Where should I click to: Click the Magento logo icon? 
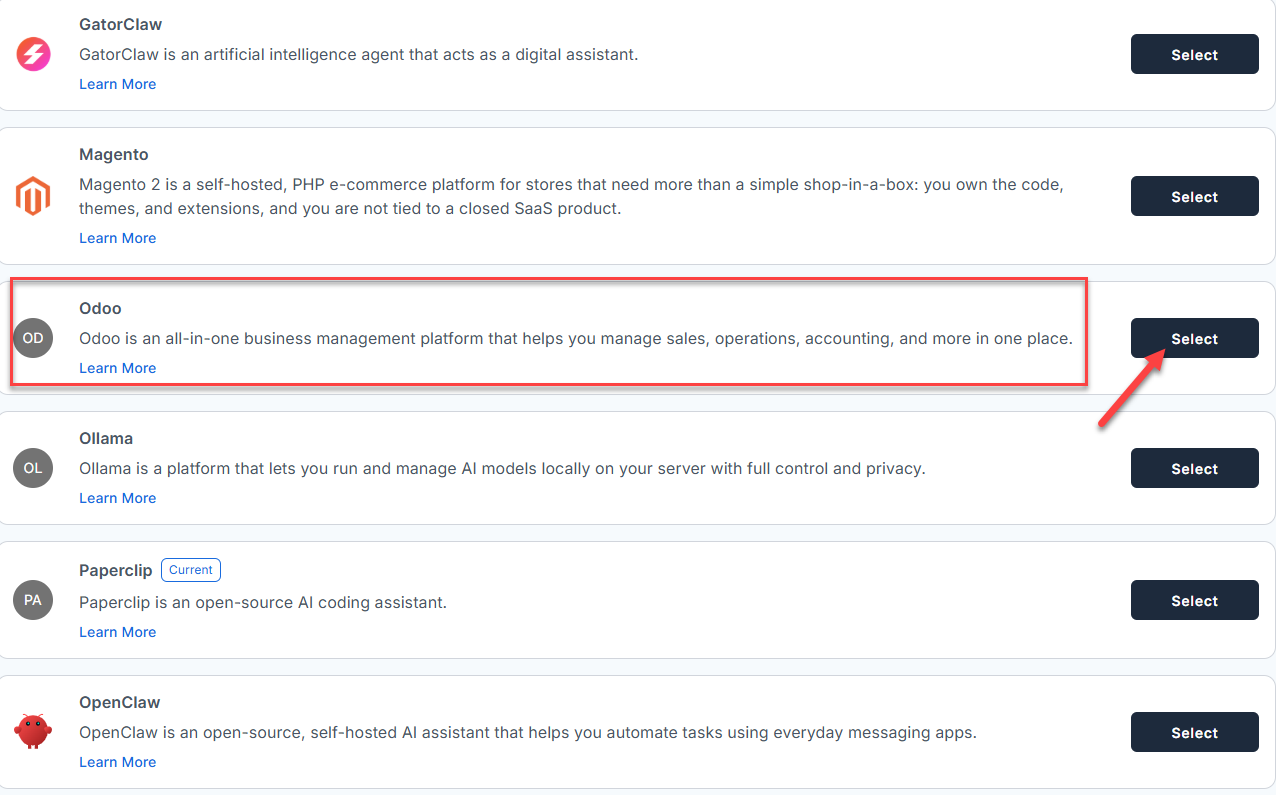point(32,195)
